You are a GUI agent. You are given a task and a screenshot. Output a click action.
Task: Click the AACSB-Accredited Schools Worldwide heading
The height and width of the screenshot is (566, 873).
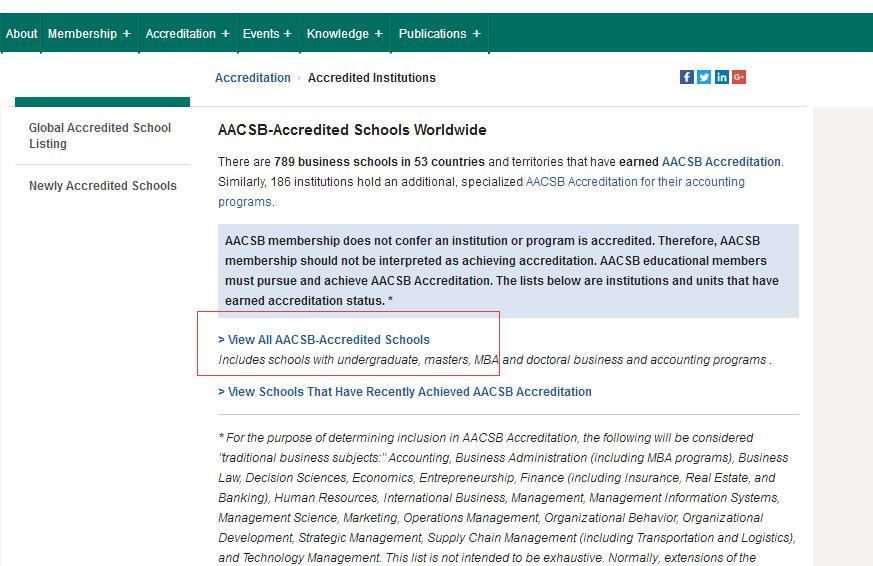click(352, 130)
